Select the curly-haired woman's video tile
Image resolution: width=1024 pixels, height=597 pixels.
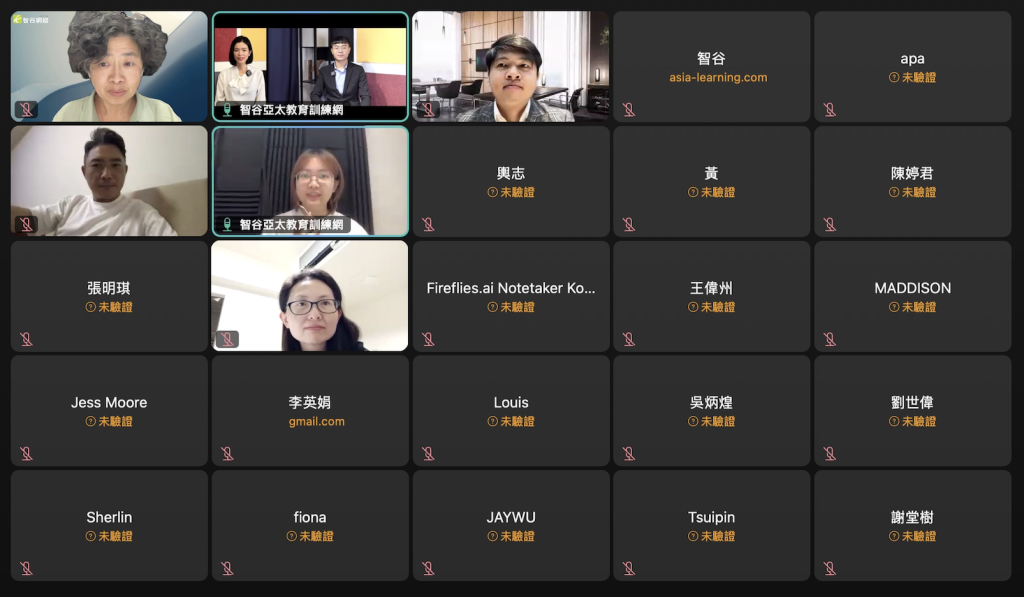(109, 67)
